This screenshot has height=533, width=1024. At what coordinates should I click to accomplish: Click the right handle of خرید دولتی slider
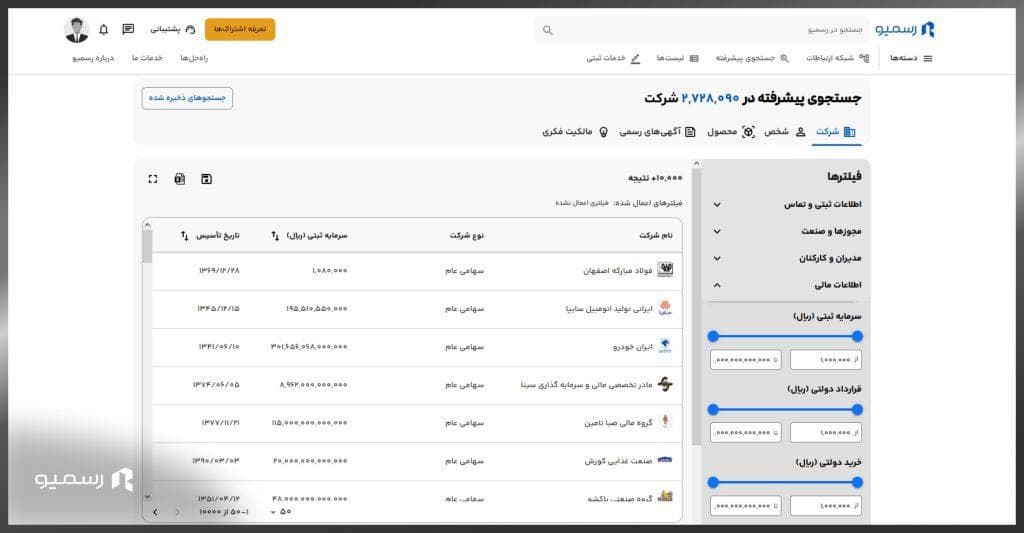pyautogui.click(x=857, y=483)
